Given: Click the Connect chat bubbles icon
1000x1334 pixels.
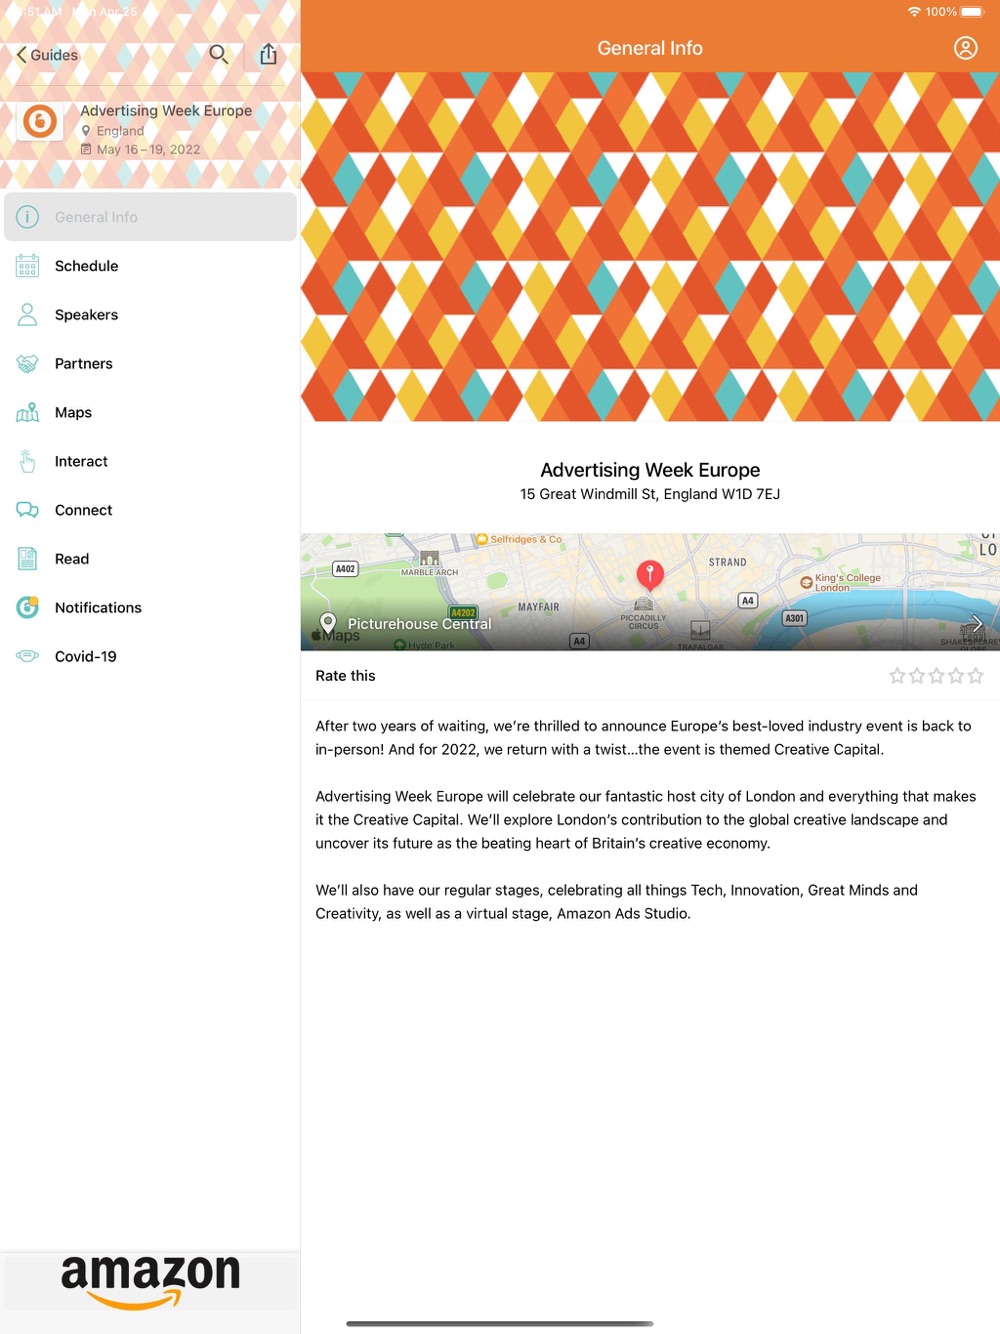Looking at the screenshot, I should [x=28, y=510].
